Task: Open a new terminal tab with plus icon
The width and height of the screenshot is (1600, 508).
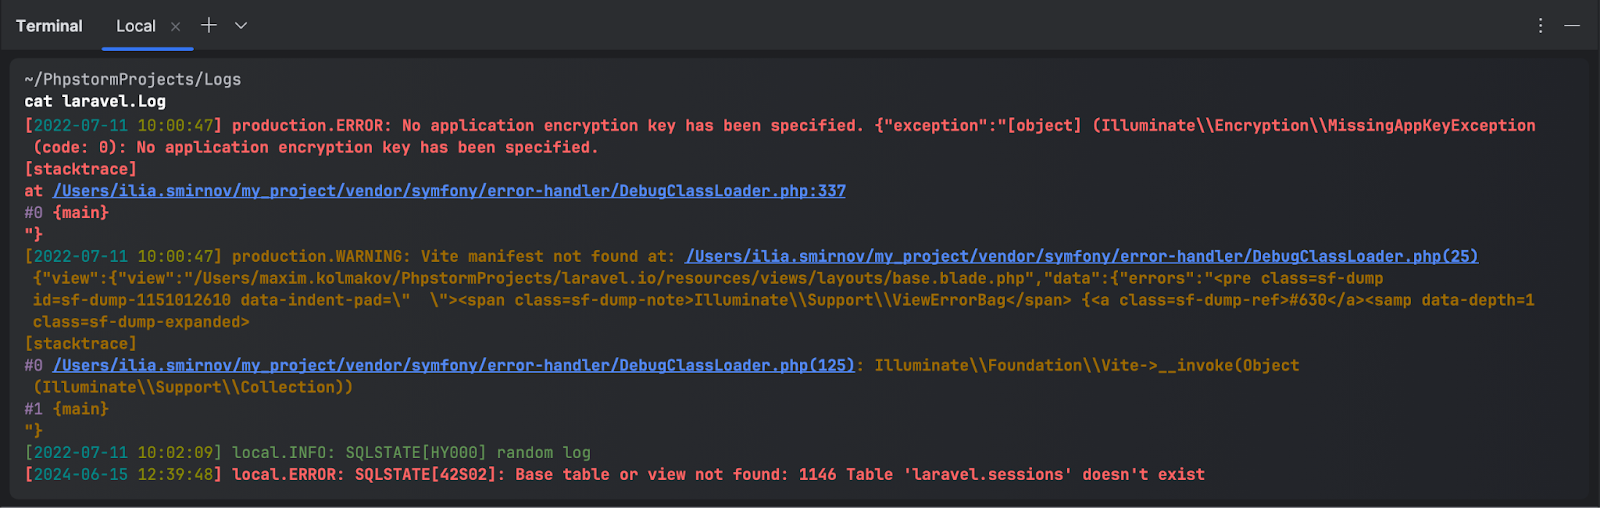Action: pos(208,25)
